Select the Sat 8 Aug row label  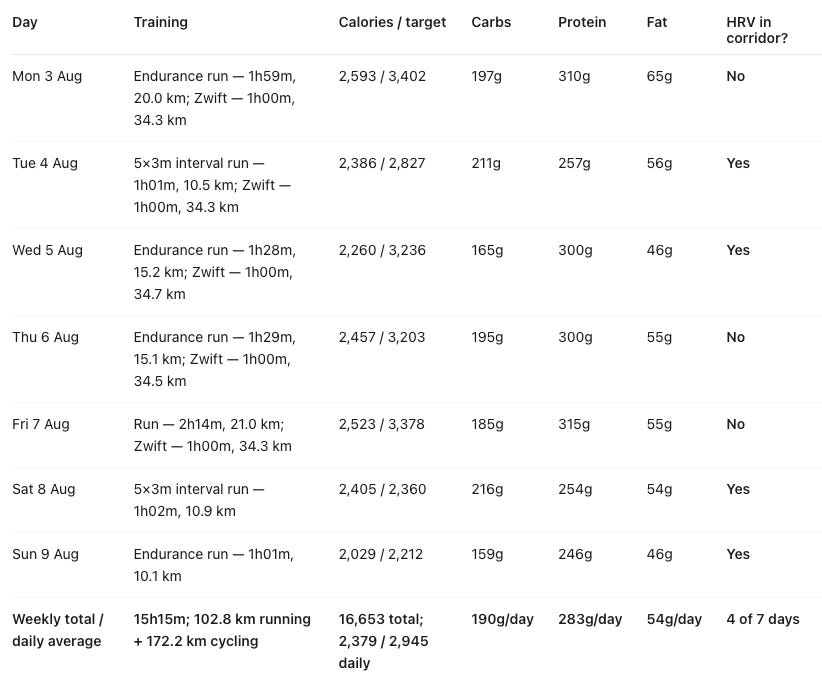(44, 490)
